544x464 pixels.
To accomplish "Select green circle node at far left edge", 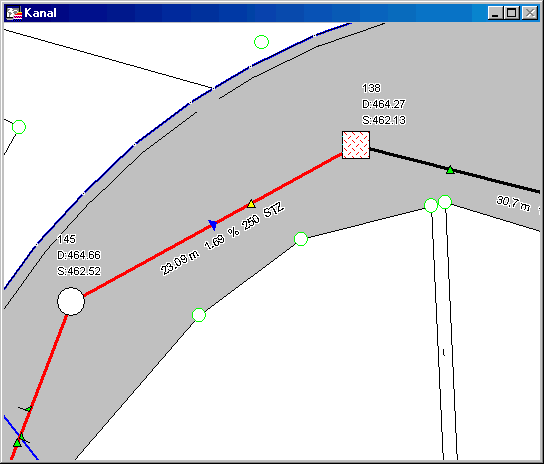I will pyautogui.click(x=19, y=127).
